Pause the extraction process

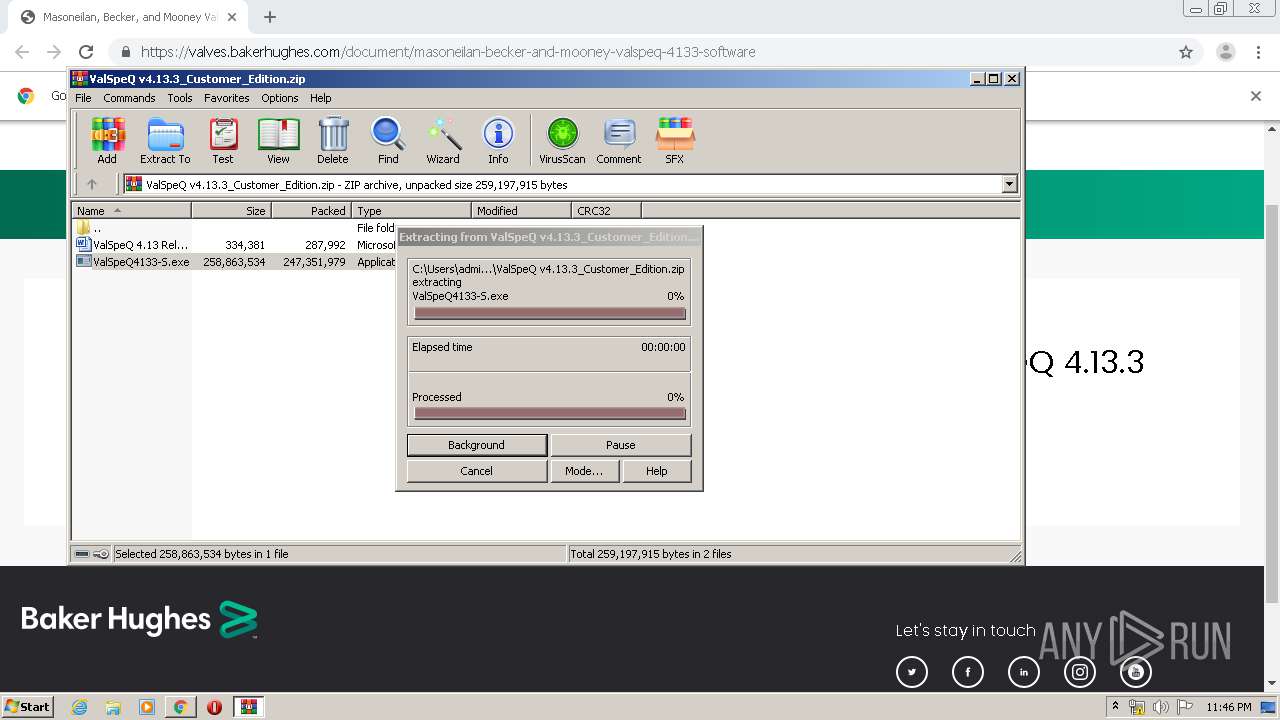pos(621,445)
